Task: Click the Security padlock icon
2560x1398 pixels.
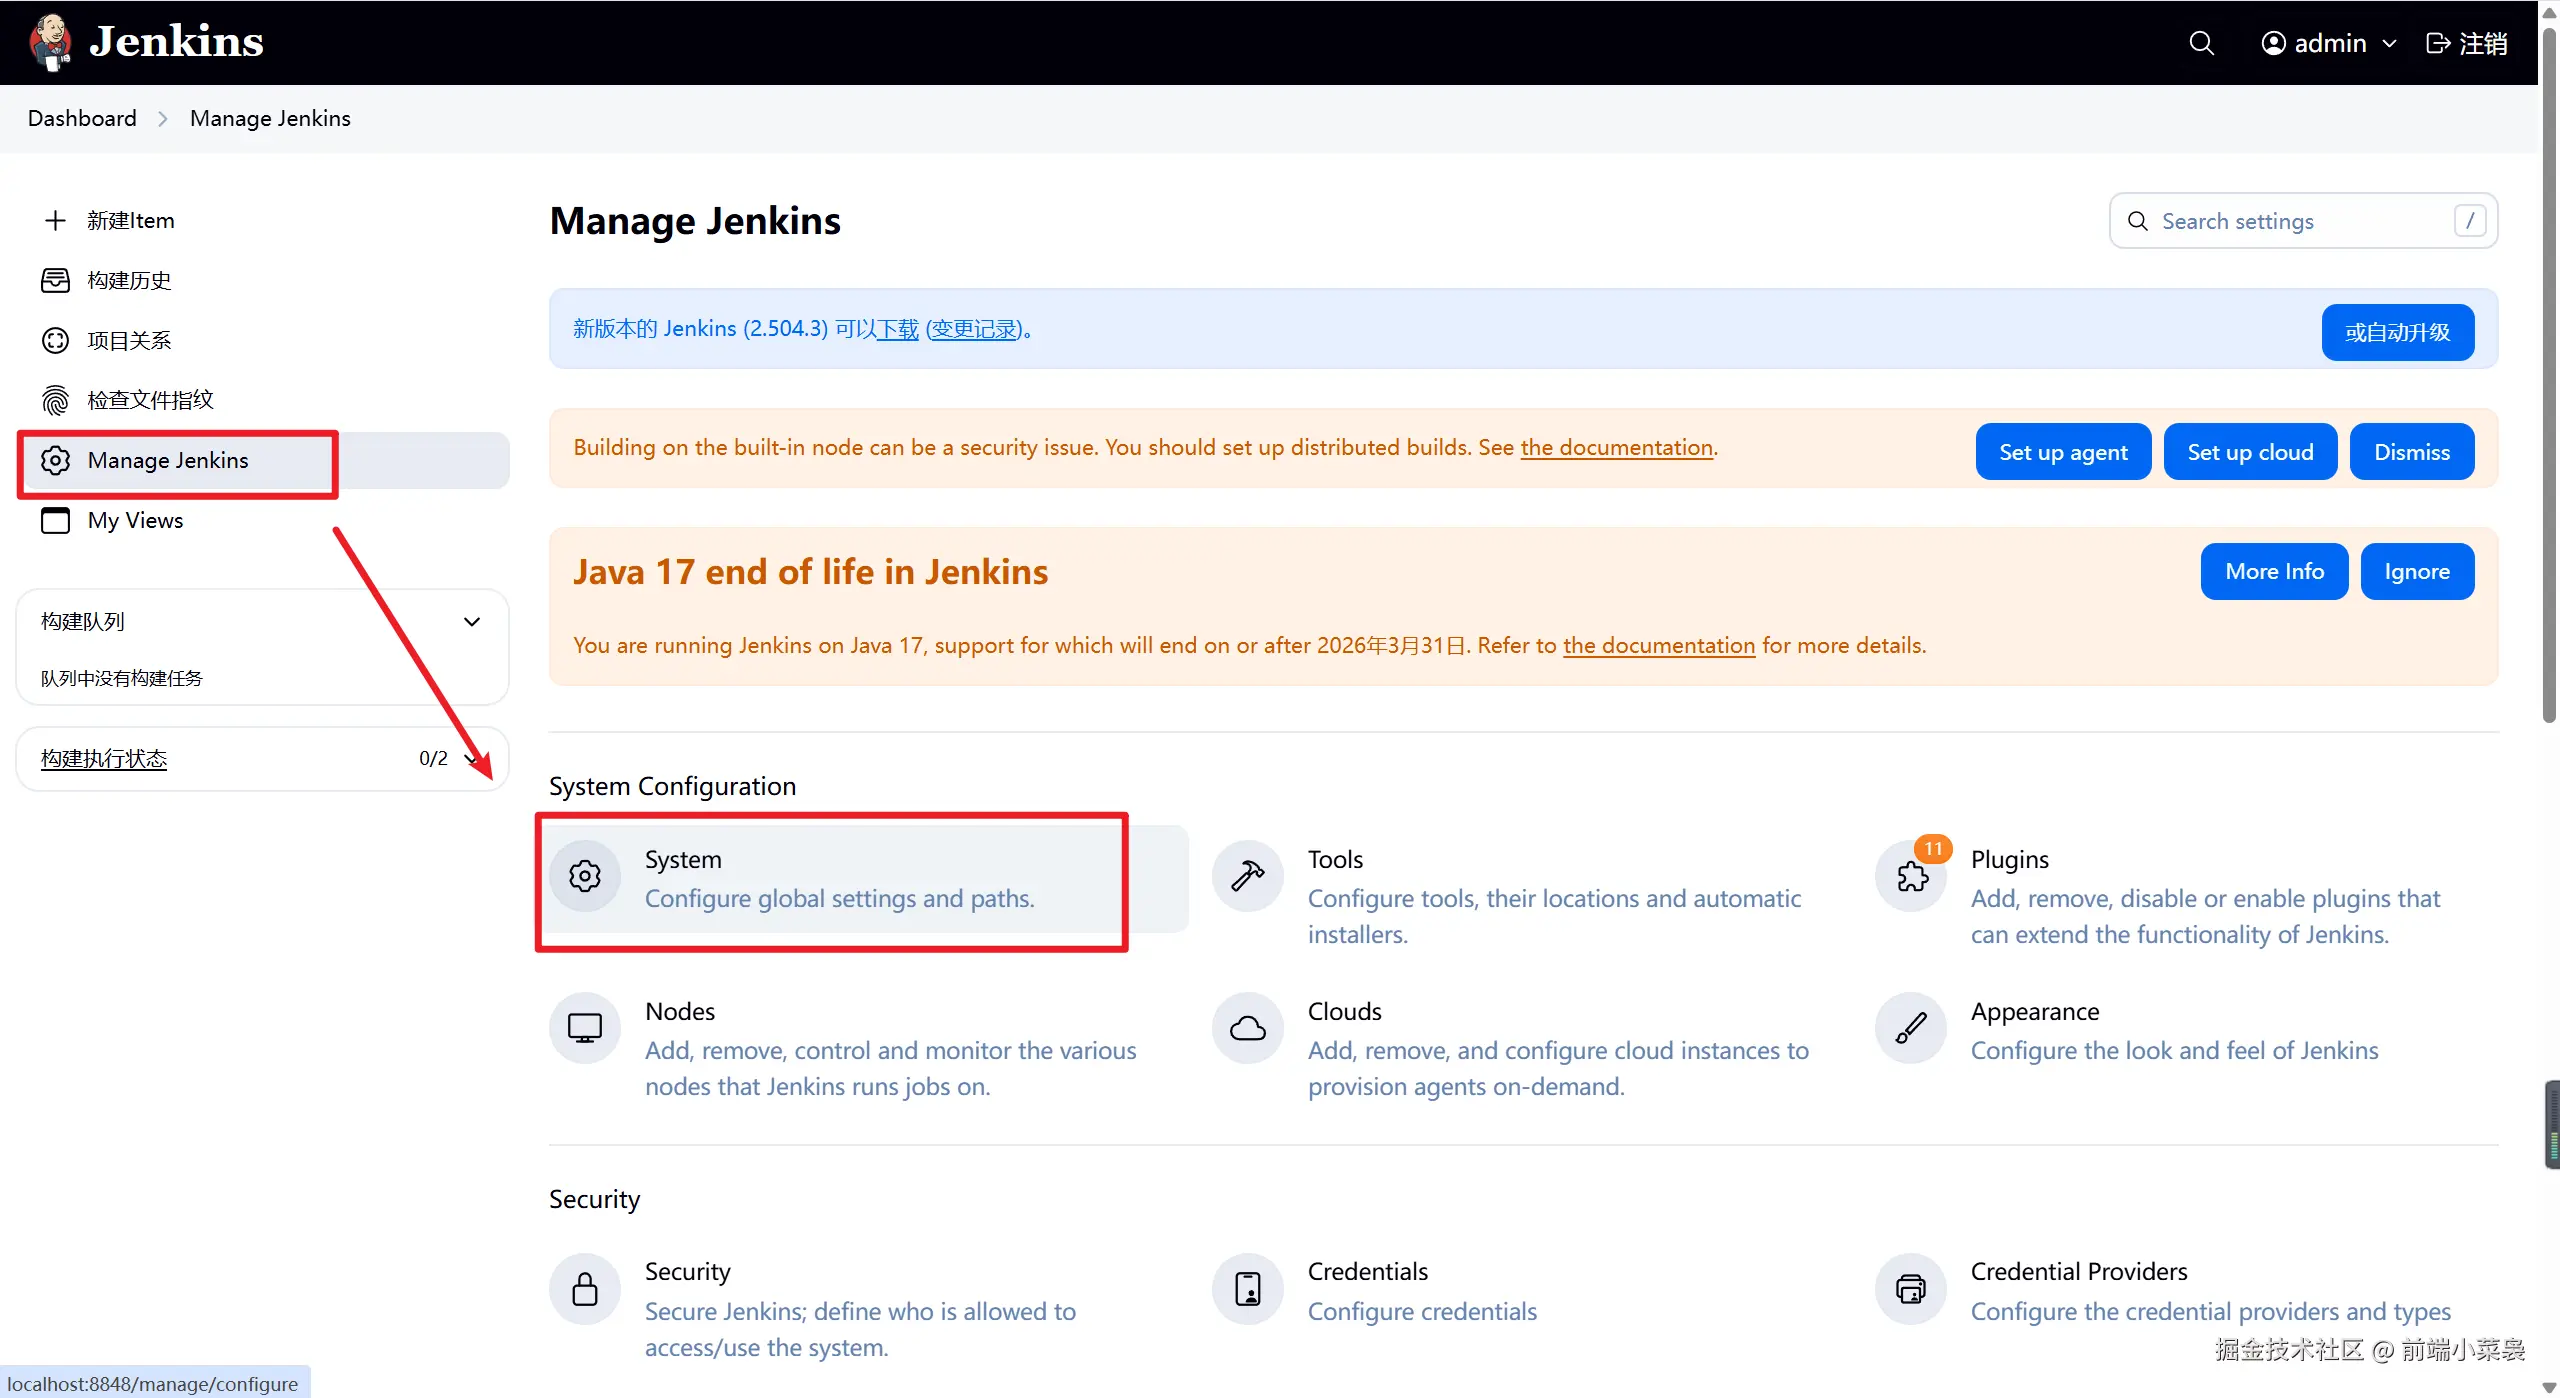Action: click(585, 1289)
